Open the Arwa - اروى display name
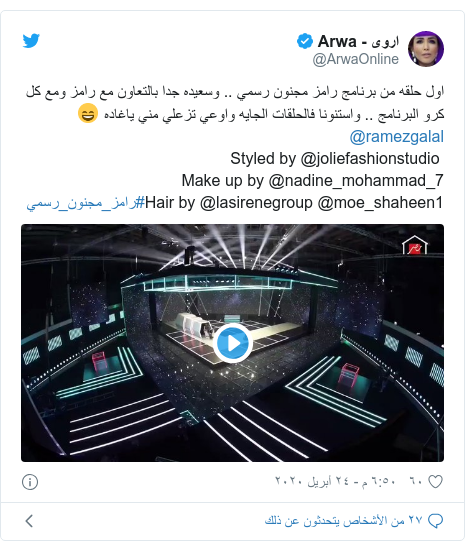Viewport: 465px width, 550px height. tap(358, 41)
